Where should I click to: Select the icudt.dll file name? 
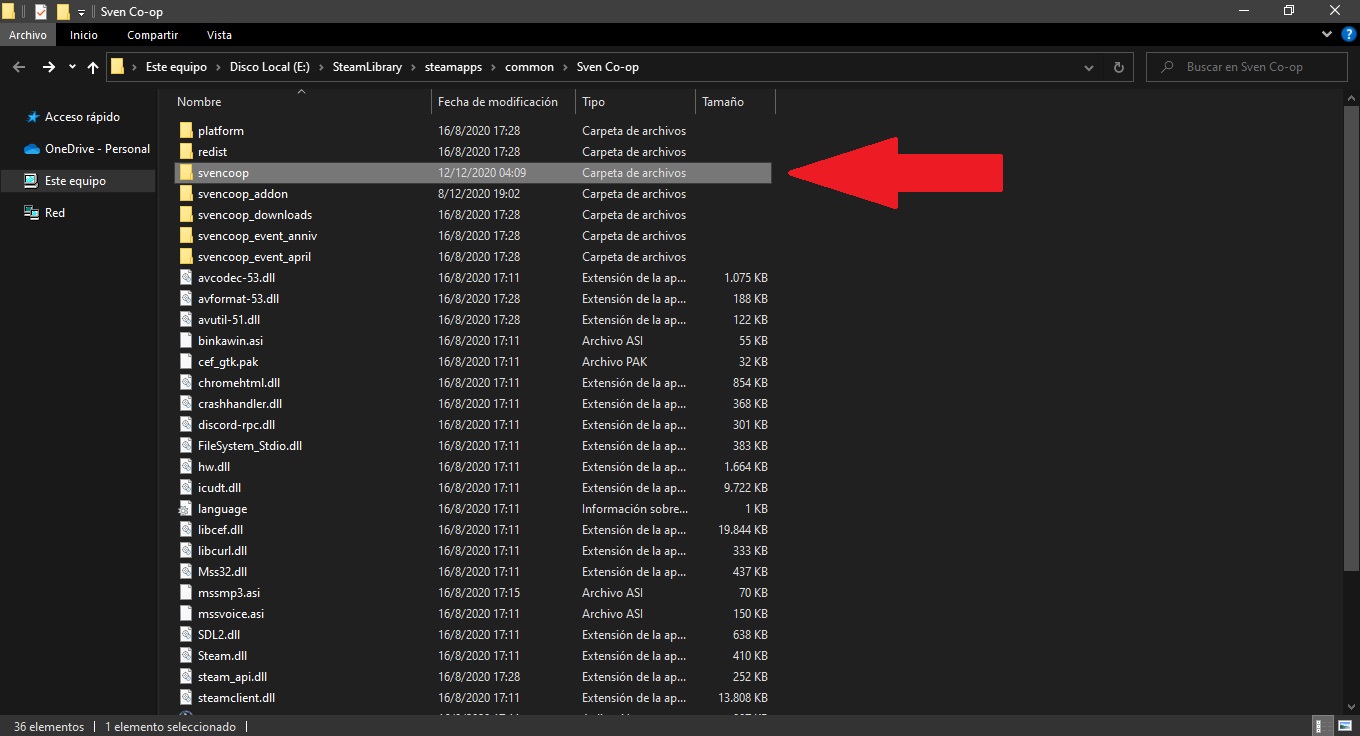[x=219, y=488]
